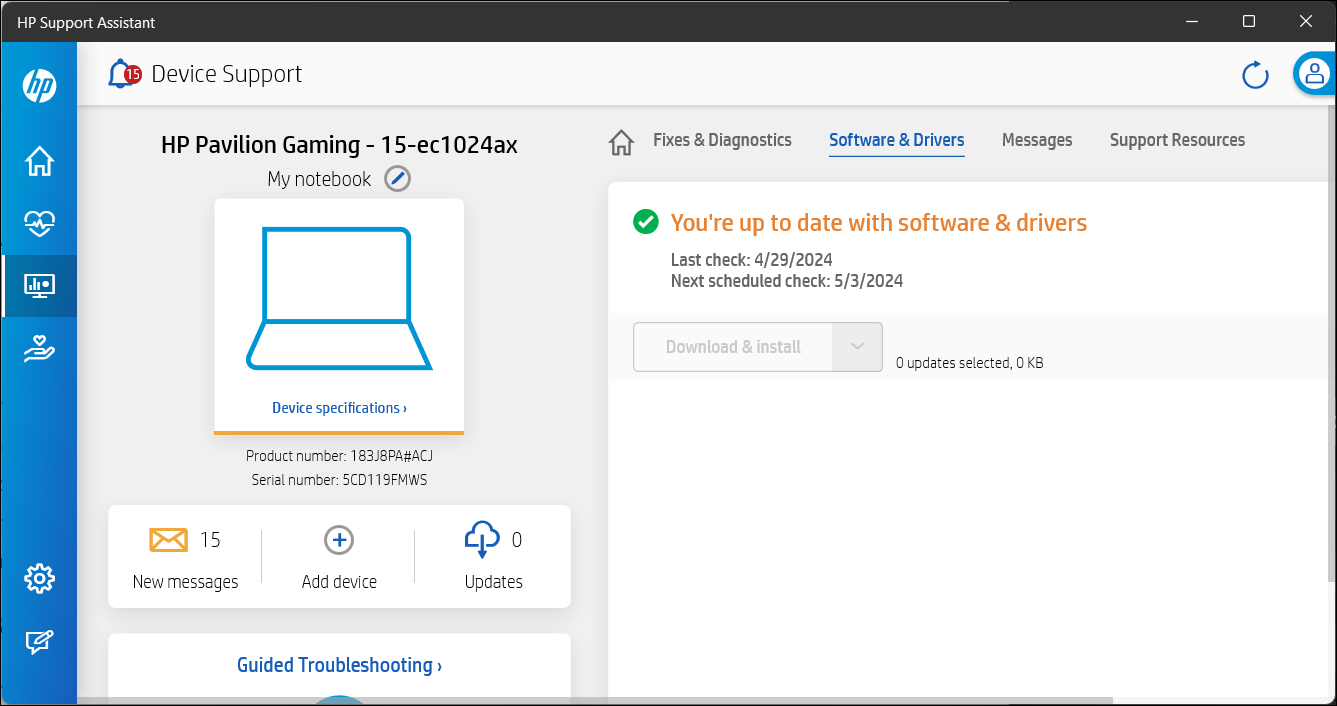Screen dimensions: 1337x706
Task: Edit the notebook nickname with the pencil icon
Action: (x=397, y=178)
